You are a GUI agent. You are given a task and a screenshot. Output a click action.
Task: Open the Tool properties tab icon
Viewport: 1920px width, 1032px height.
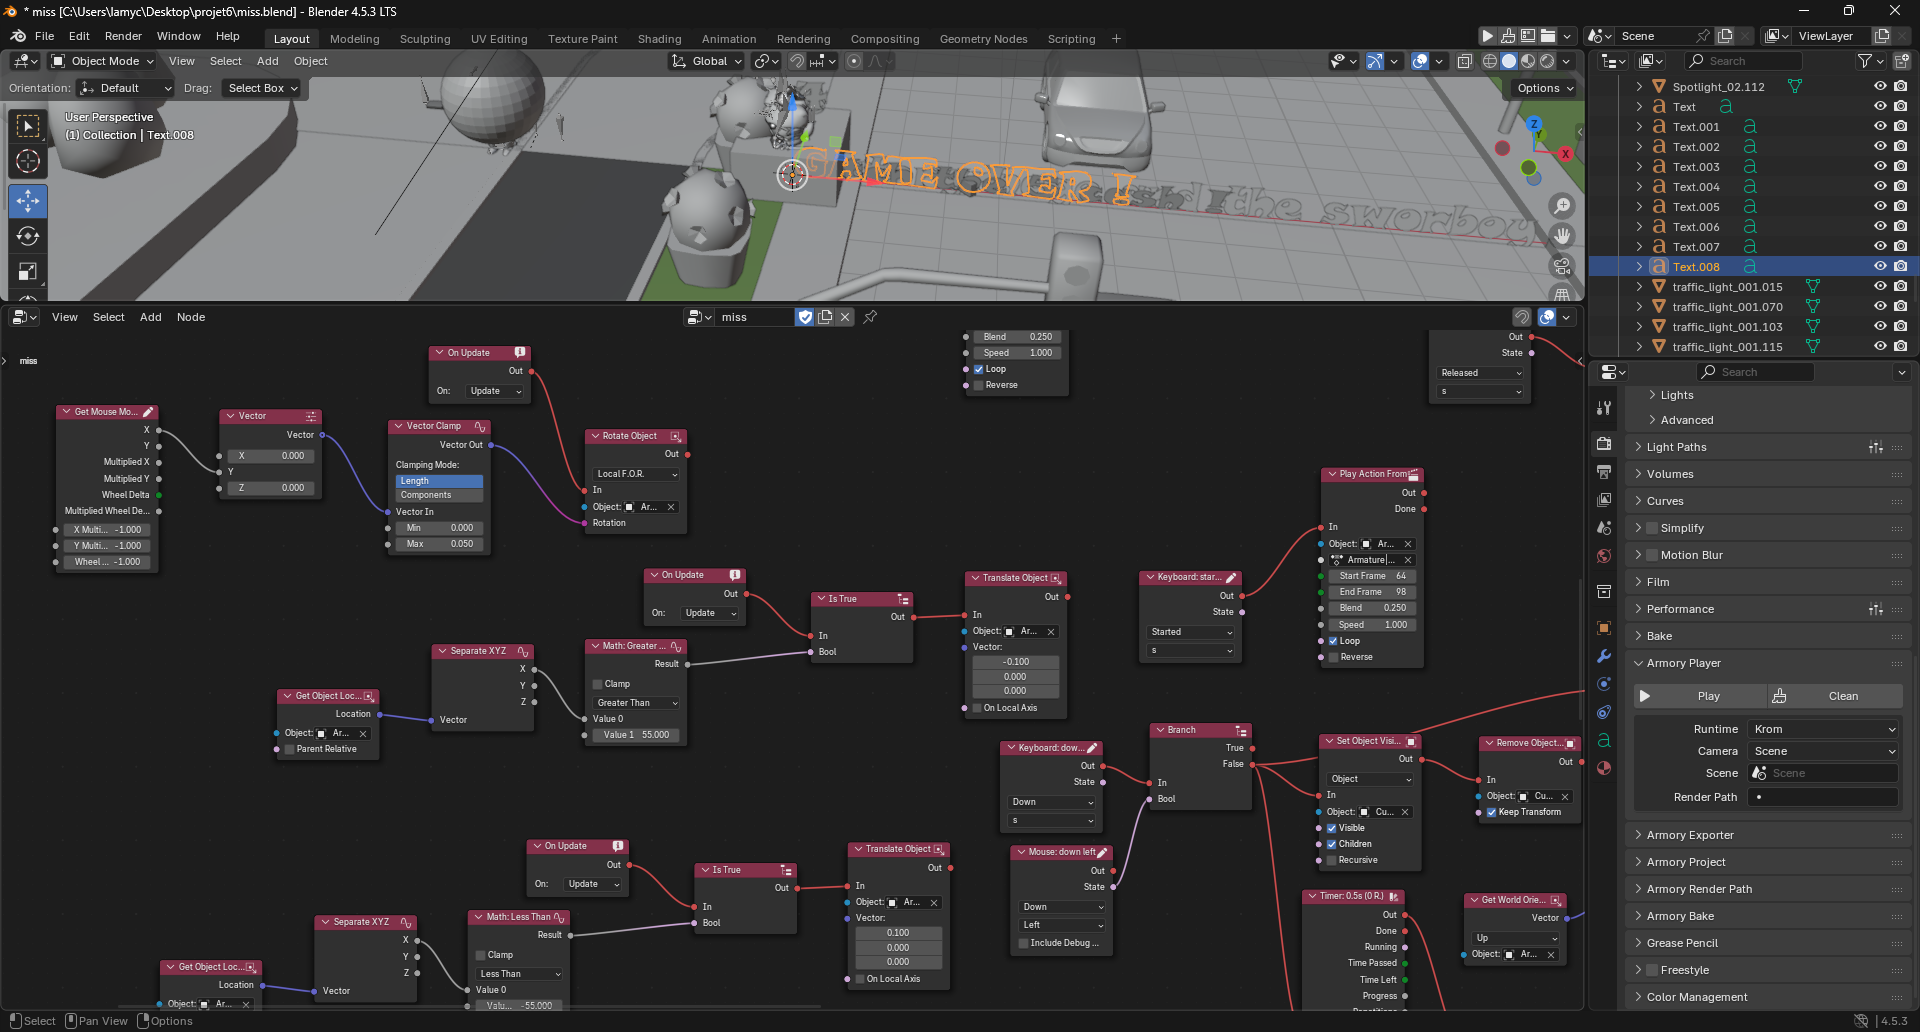(x=1604, y=408)
